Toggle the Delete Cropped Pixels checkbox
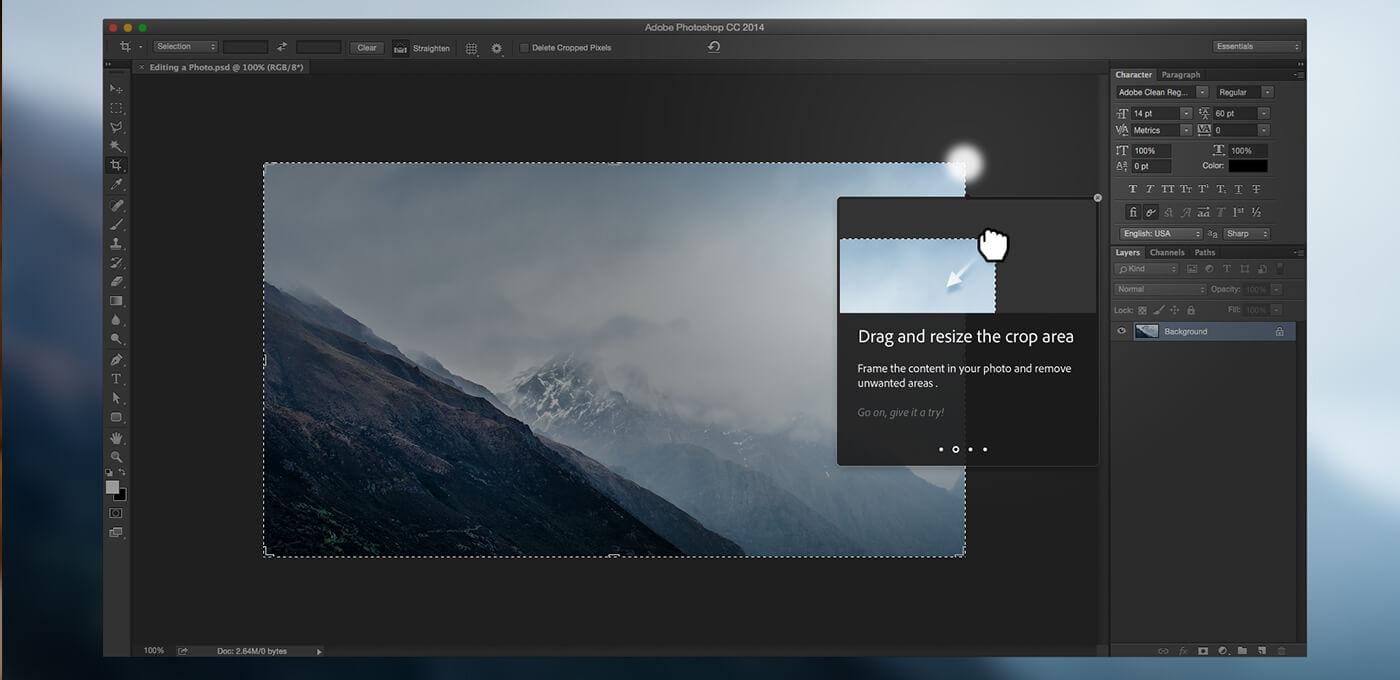Viewport: 1400px width, 680px height. 523,47
